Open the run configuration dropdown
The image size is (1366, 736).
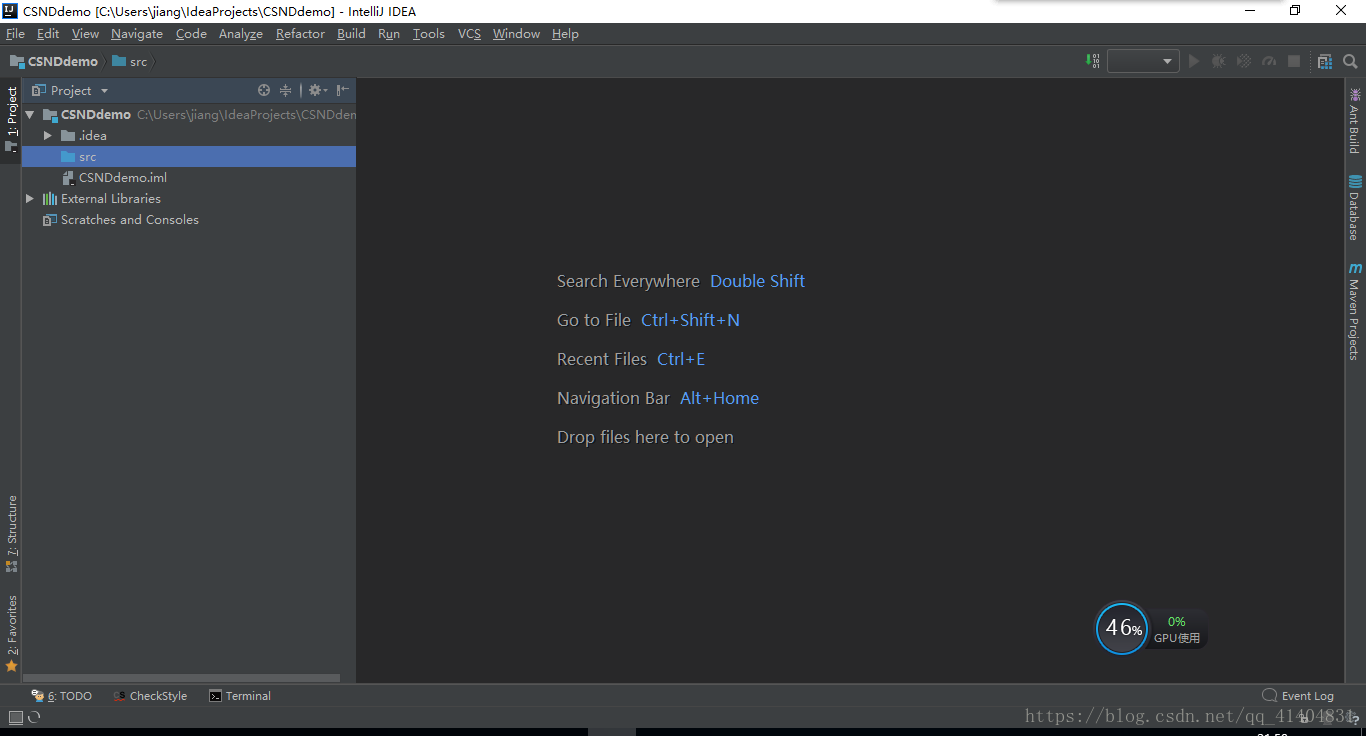pos(1143,61)
